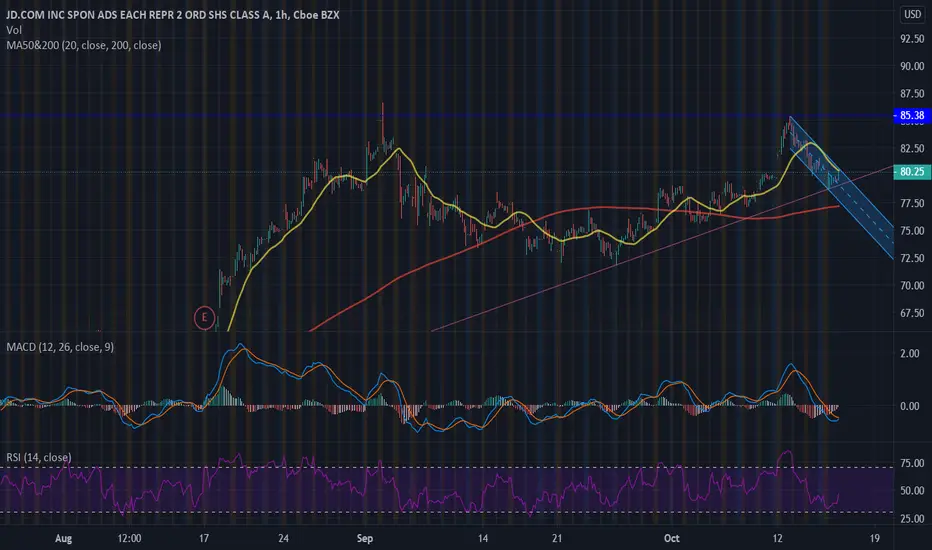Image resolution: width=932 pixels, height=550 pixels.
Task: Click the 12:00 label on time axis
Action: point(129,538)
